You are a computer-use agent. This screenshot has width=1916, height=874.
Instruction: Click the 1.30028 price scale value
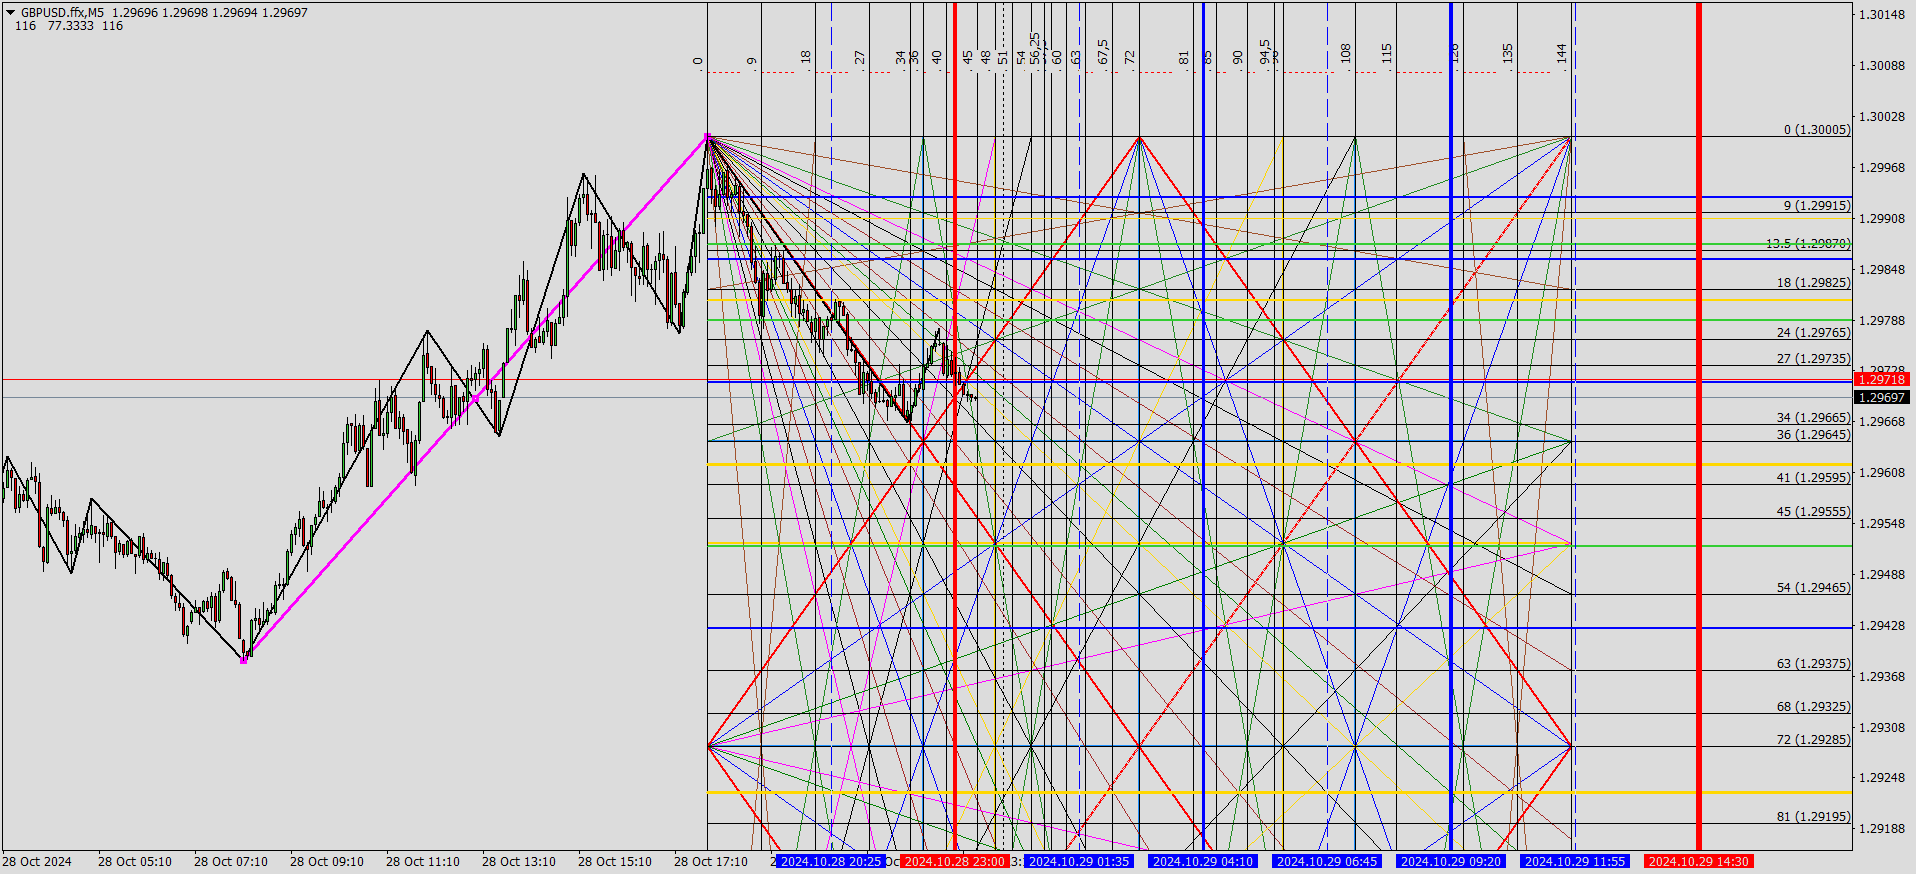click(x=1882, y=117)
